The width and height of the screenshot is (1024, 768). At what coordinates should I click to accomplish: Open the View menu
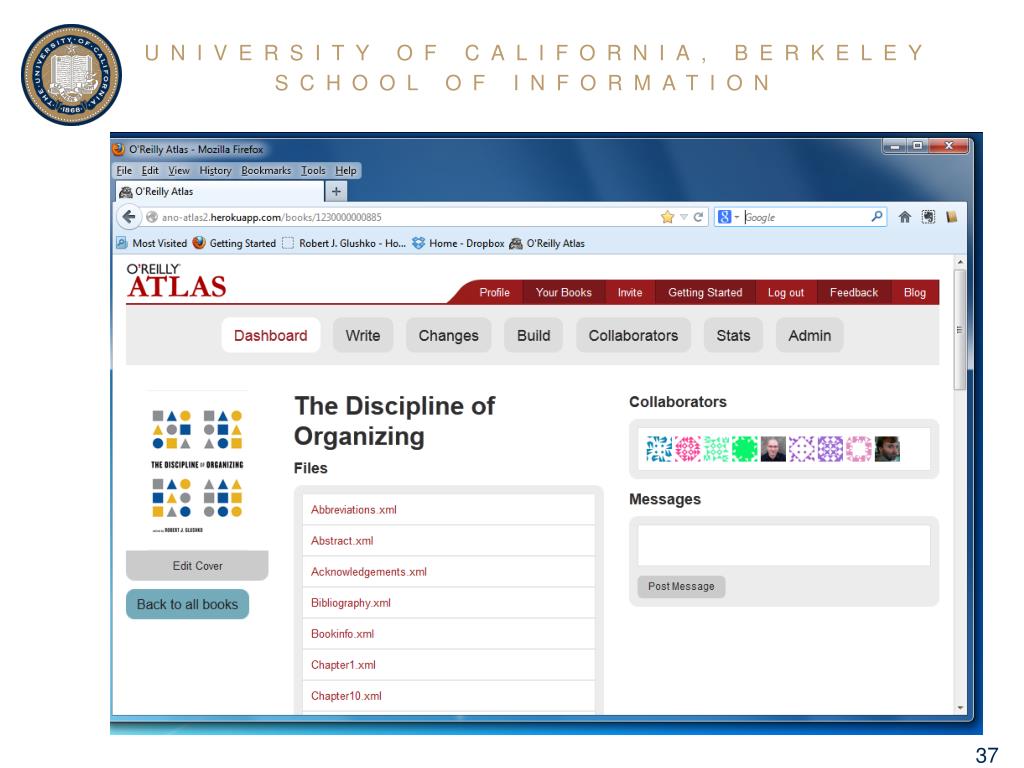tap(179, 170)
